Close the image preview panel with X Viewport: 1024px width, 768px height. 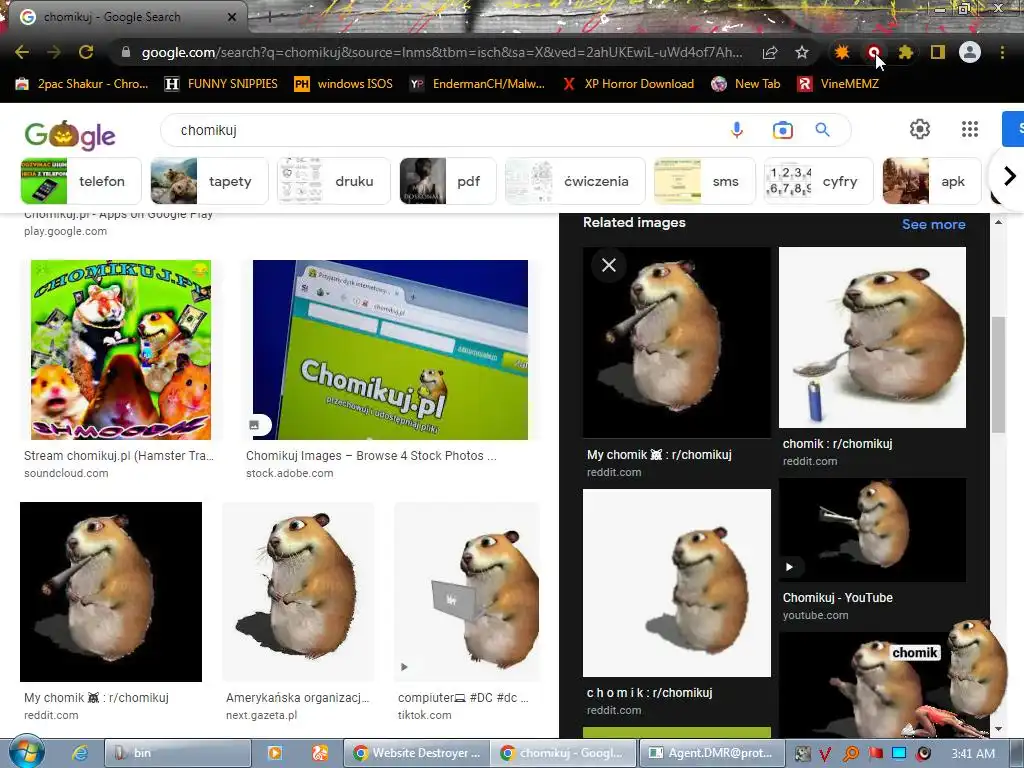(609, 265)
